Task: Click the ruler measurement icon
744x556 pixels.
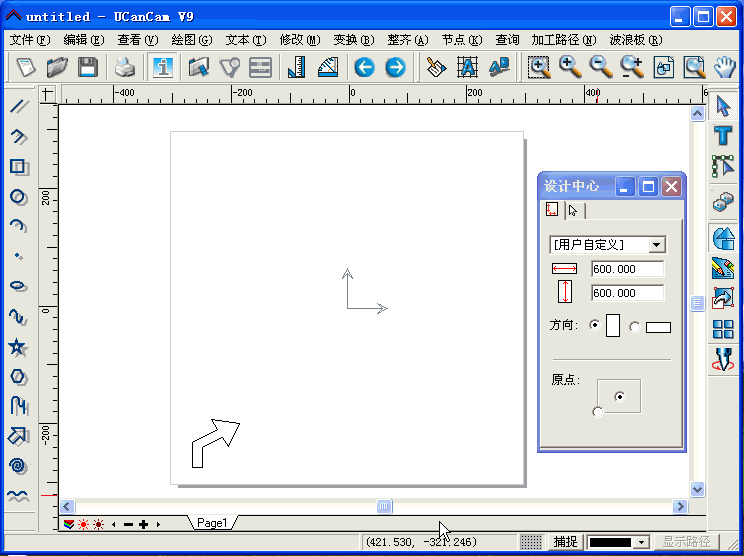Action: (297, 67)
